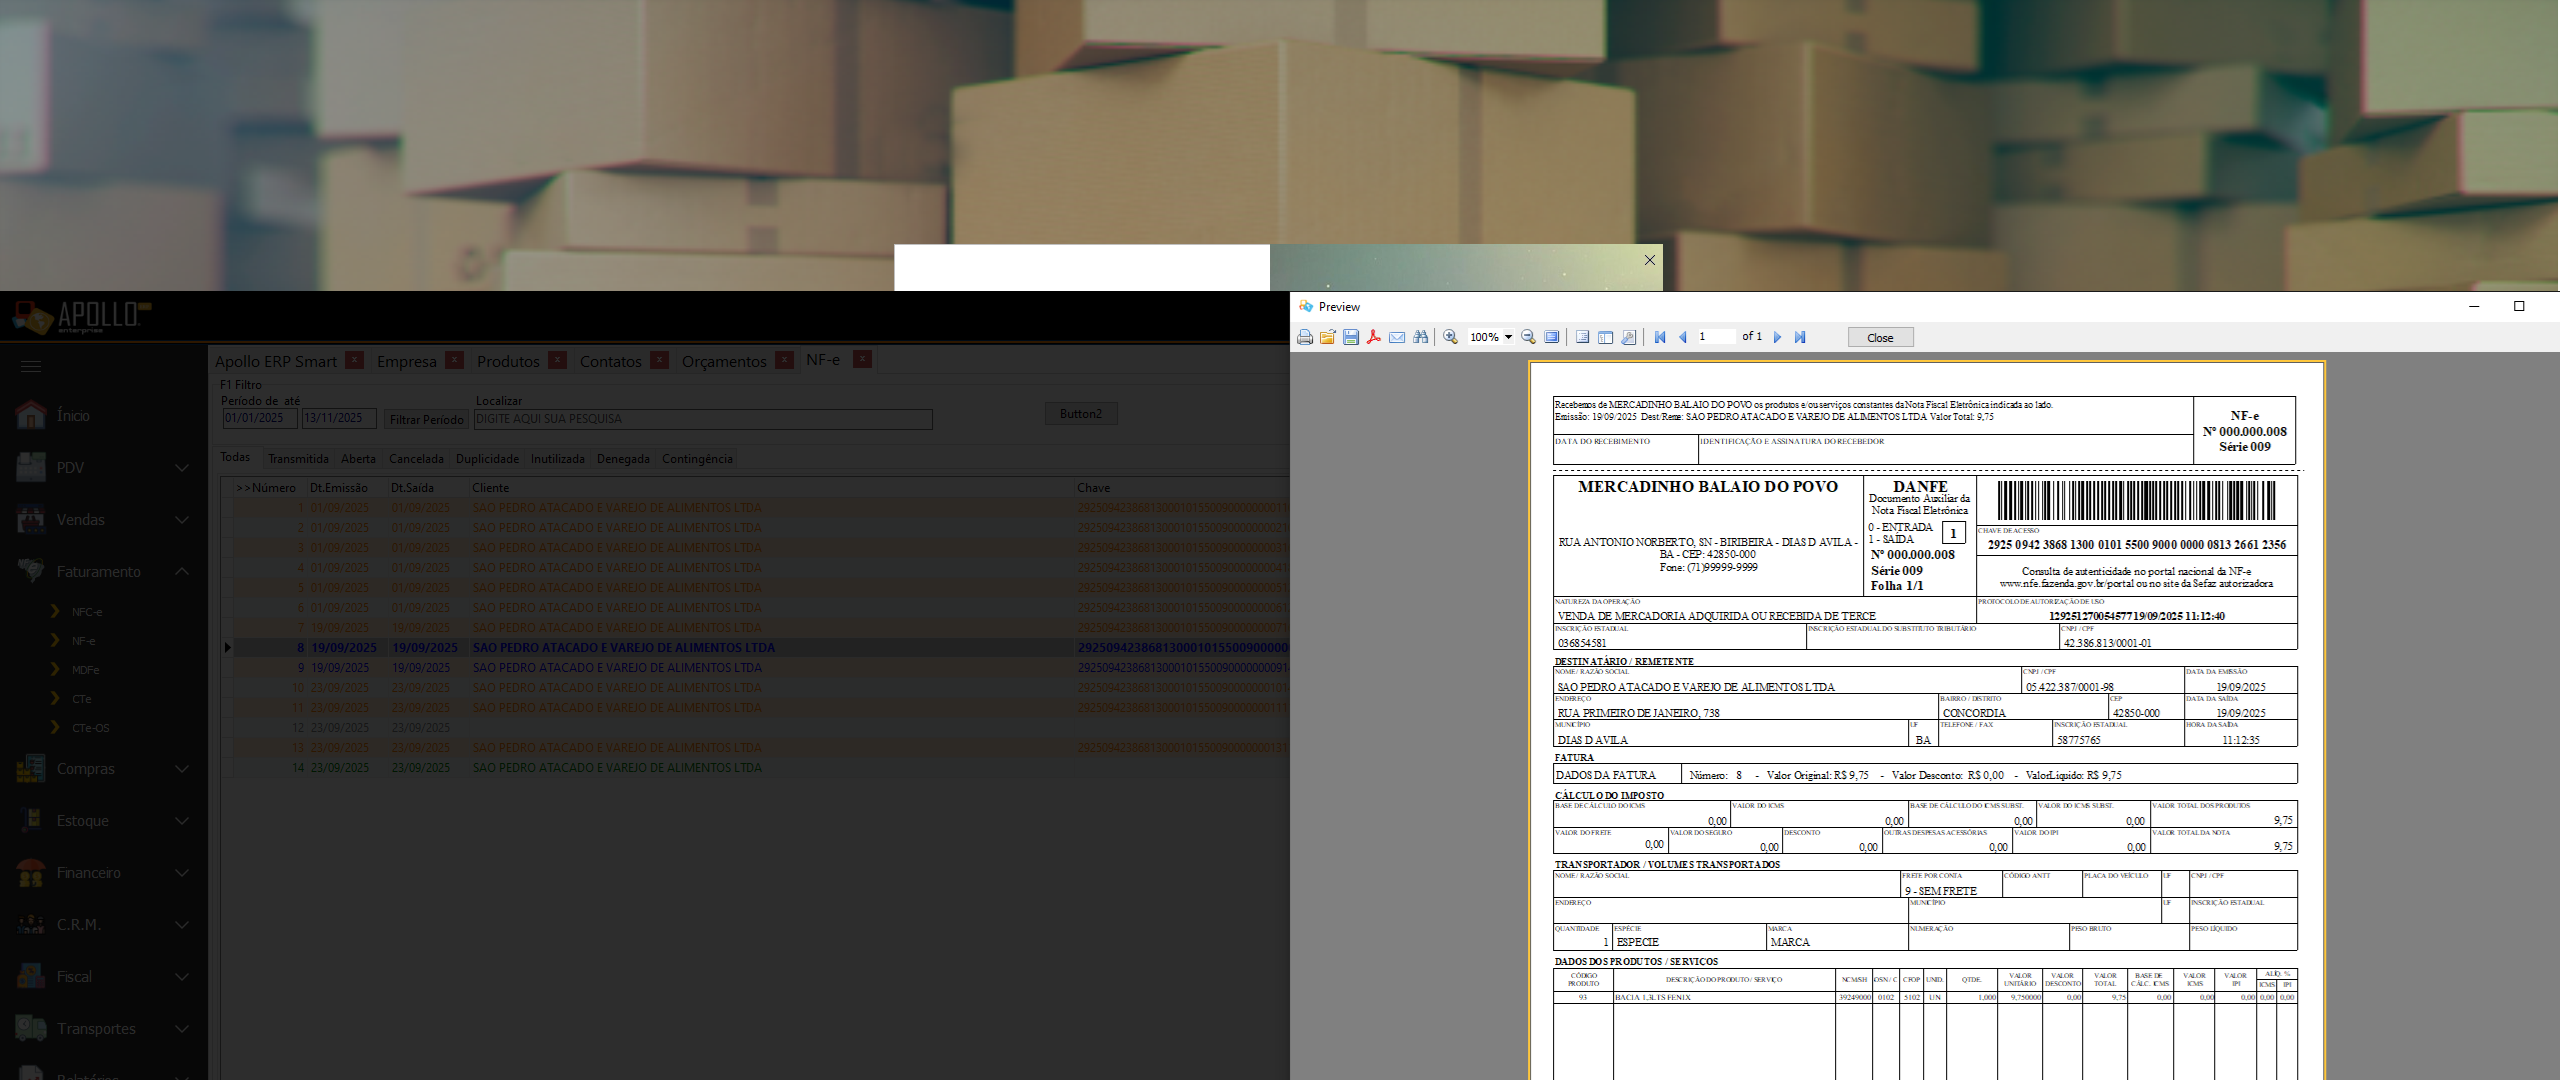Dismiss the banner with its X

[1650, 260]
